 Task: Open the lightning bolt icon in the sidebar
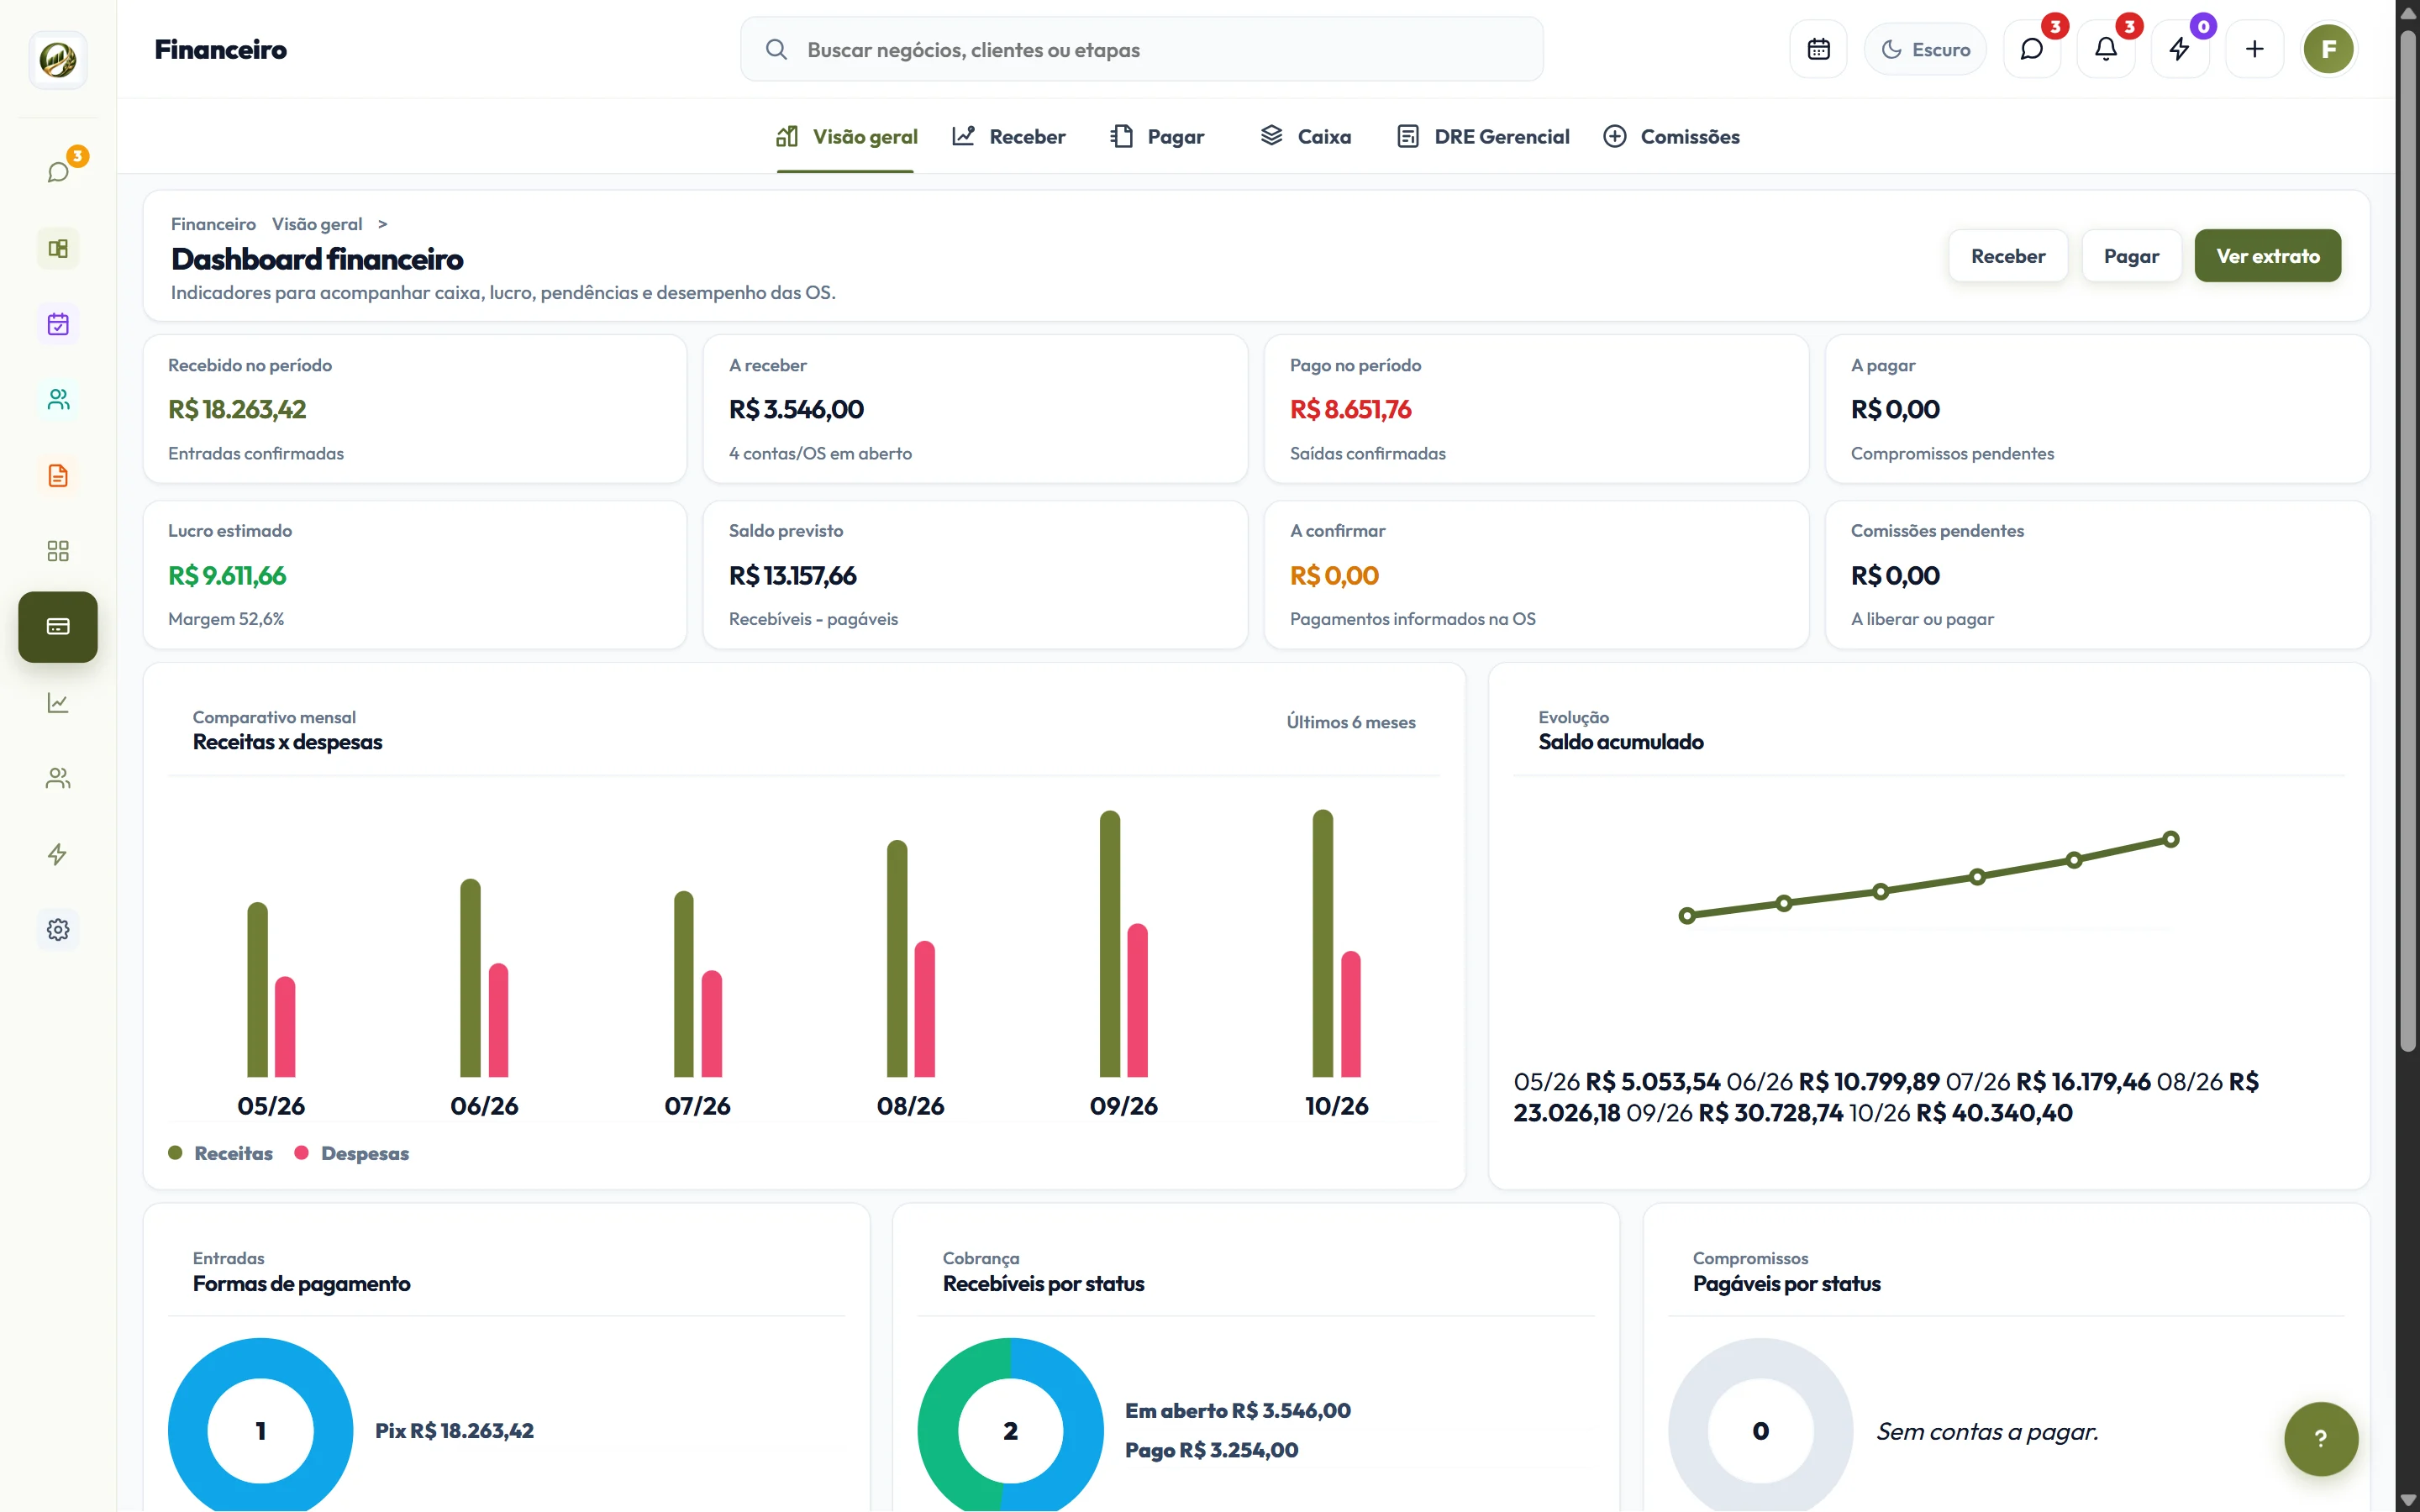(x=58, y=854)
